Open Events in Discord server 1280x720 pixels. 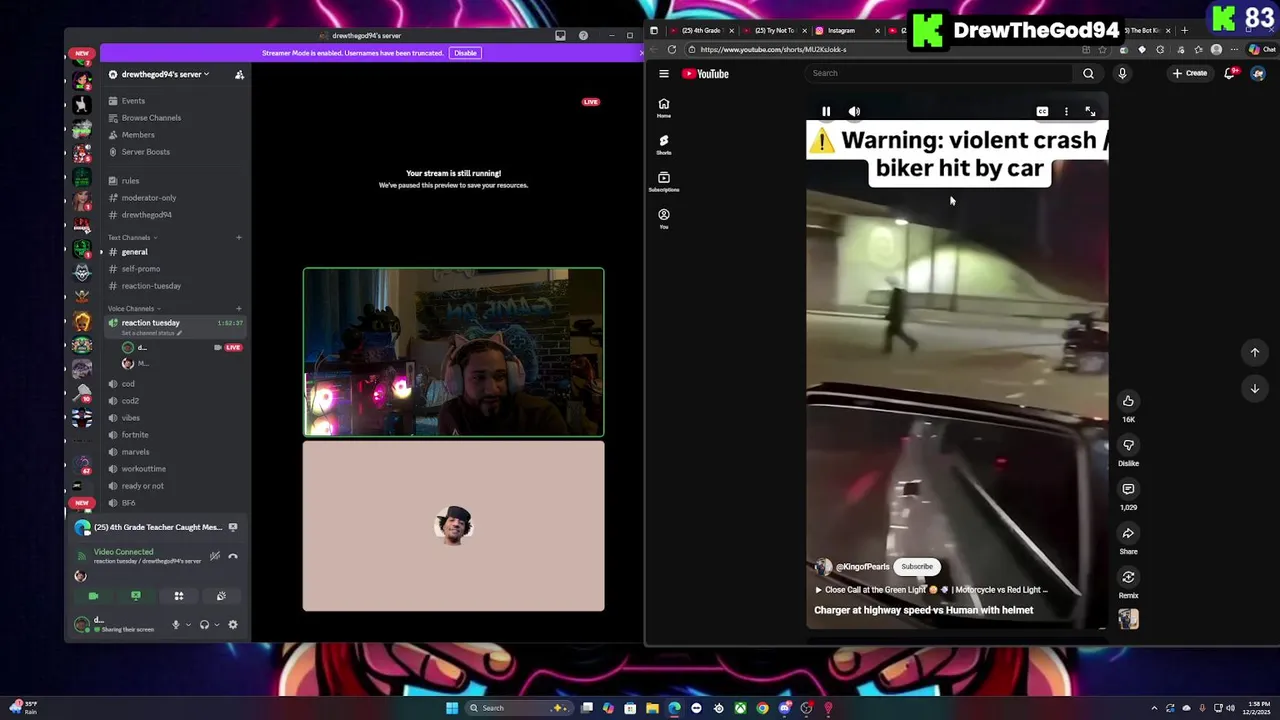133,101
